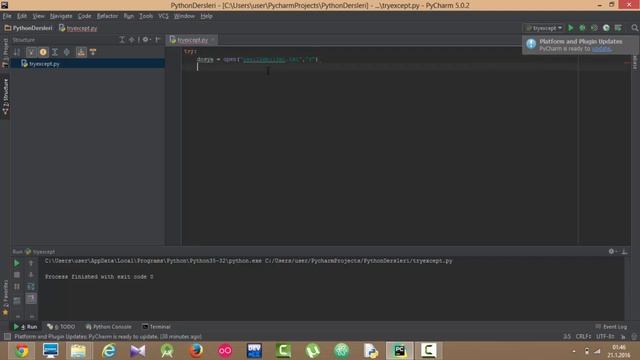Click tryexcept.py breadcrumb in navigation bar
Image resolution: width=640 pixels, height=360 pixels.
pyautogui.click(x=78, y=28)
